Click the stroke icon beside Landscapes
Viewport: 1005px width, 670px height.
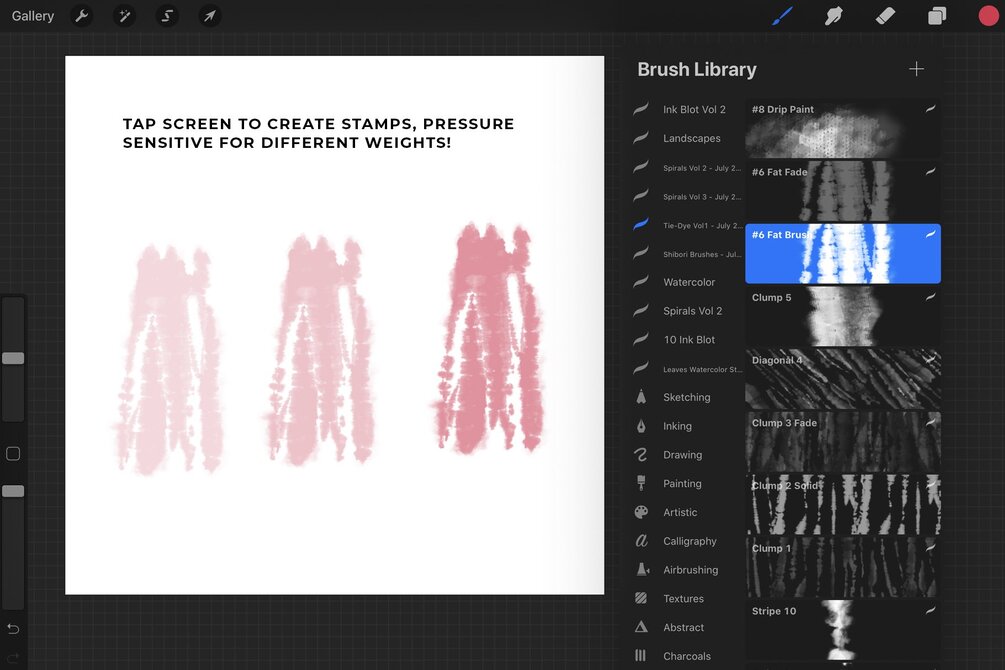pyautogui.click(x=641, y=138)
